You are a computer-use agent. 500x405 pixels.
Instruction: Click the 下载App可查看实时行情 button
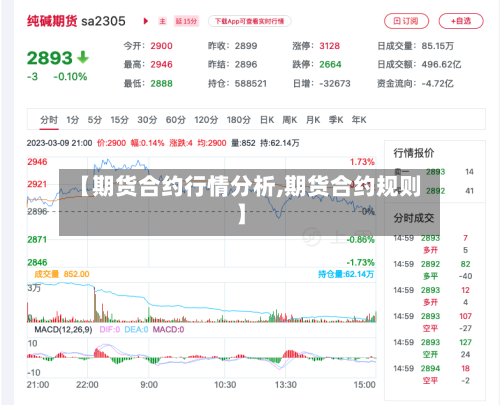coord(250,21)
